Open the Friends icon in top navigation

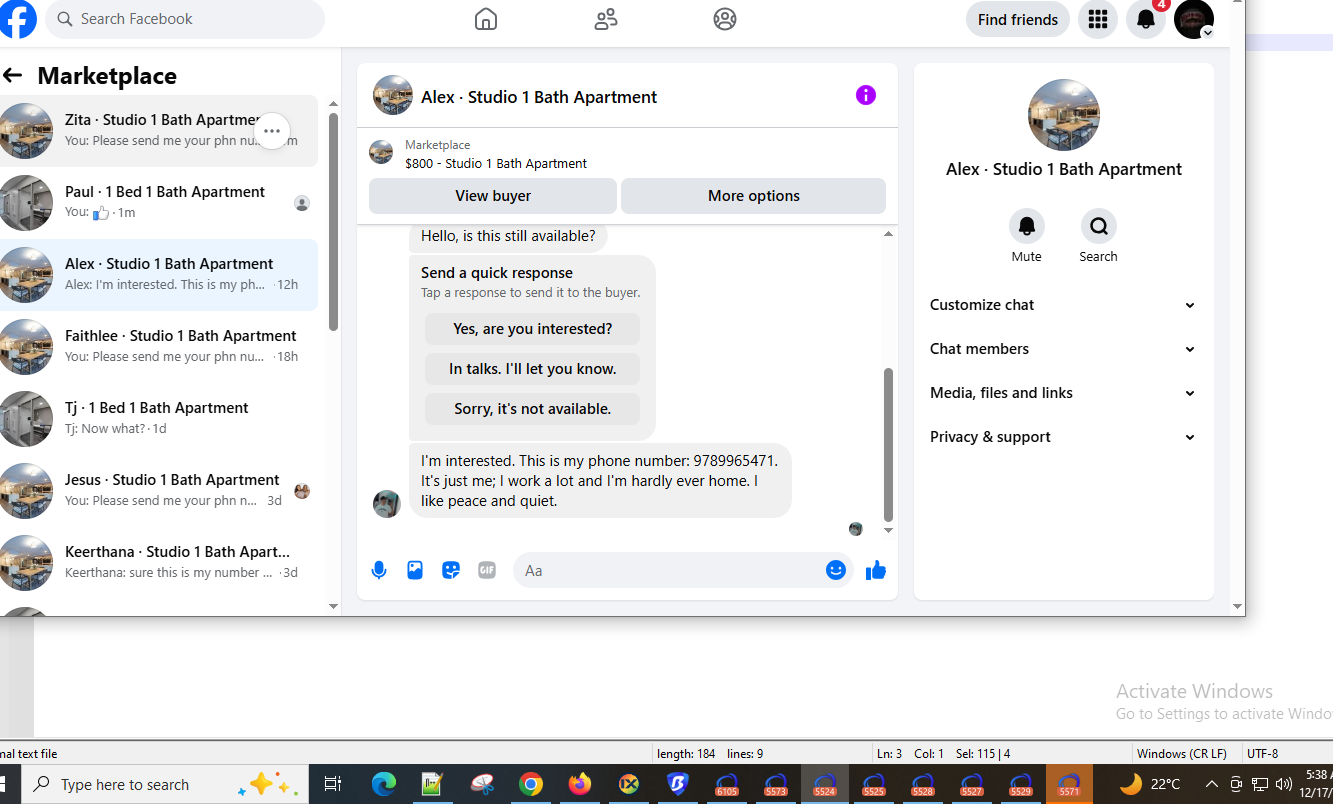coord(606,19)
